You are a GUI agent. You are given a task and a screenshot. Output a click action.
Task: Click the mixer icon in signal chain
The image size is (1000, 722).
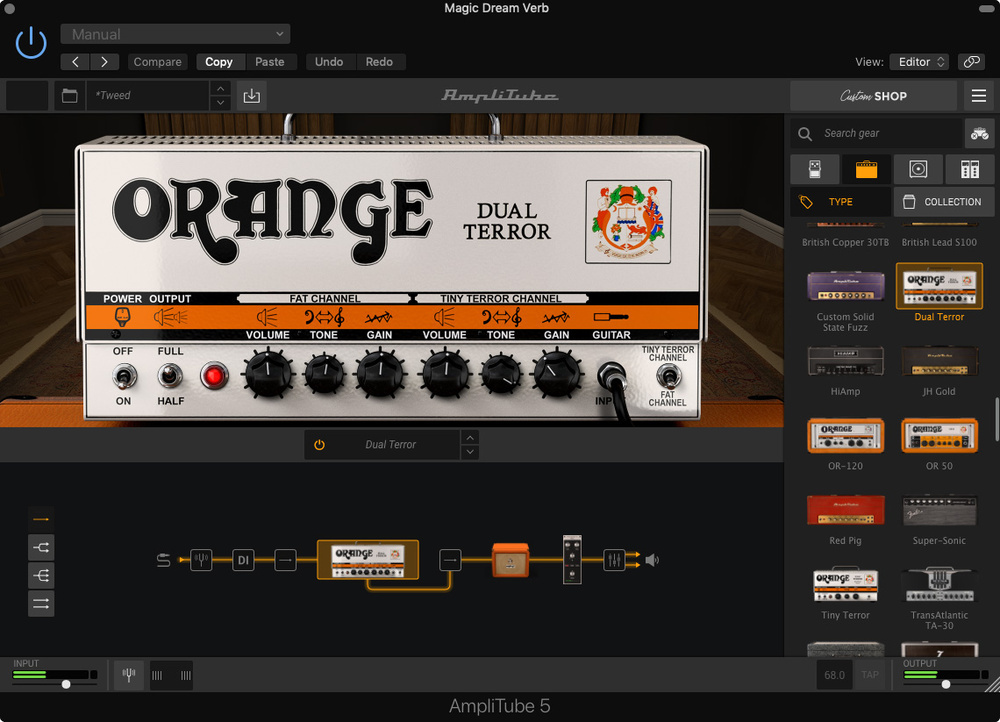pyautogui.click(x=614, y=560)
